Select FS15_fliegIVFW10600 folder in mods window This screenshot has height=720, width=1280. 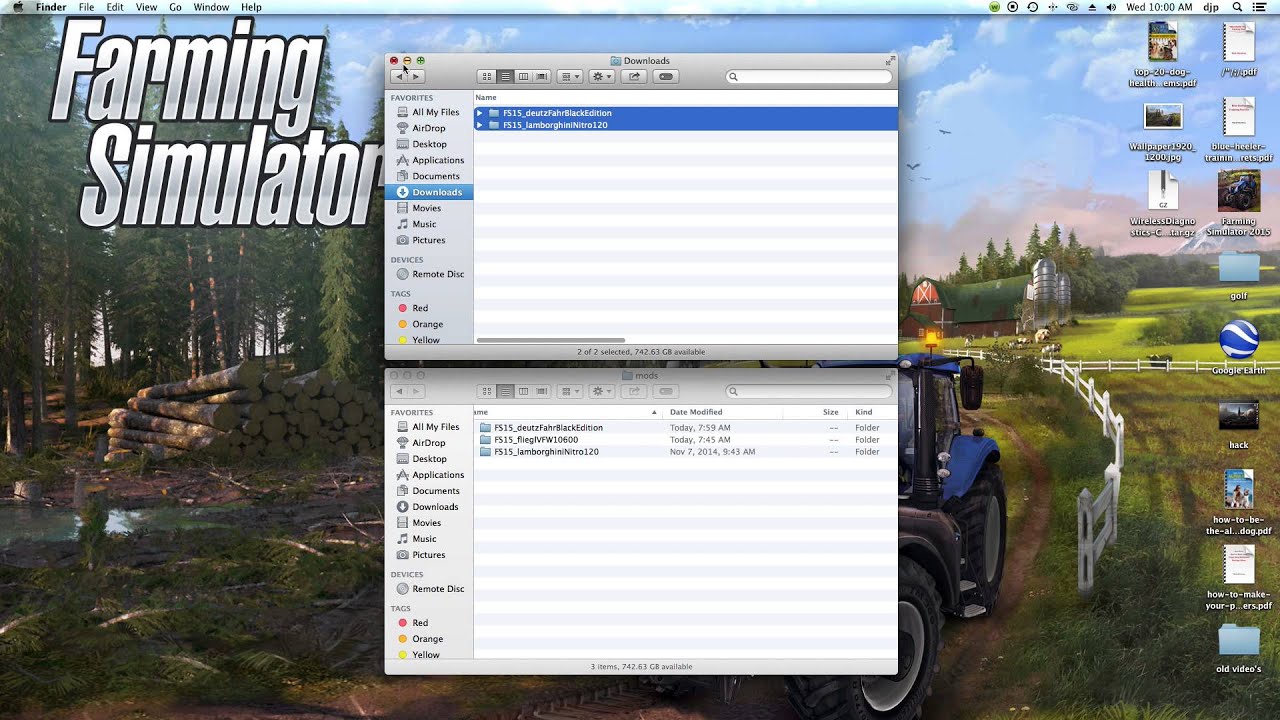pyautogui.click(x=686, y=440)
